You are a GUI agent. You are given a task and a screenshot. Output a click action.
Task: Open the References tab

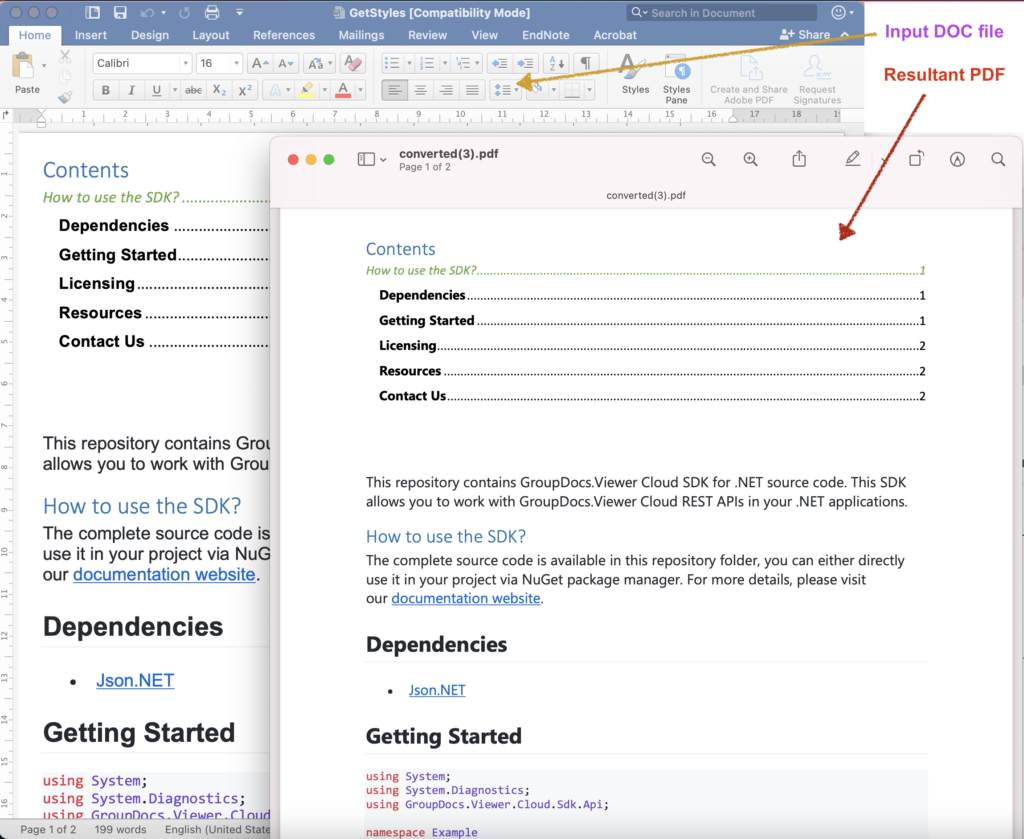pyautogui.click(x=284, y=35)
